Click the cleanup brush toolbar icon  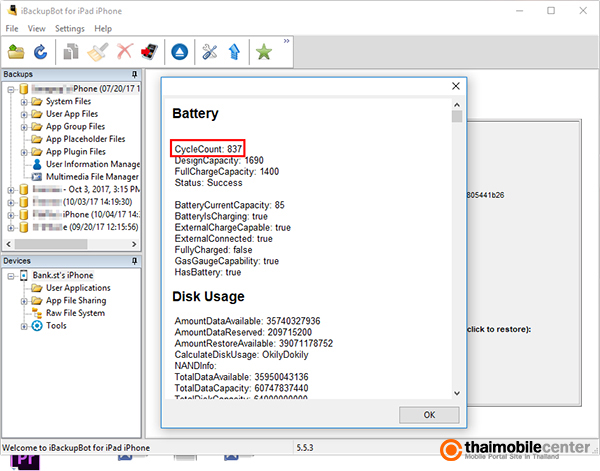(x=98, y=52)
